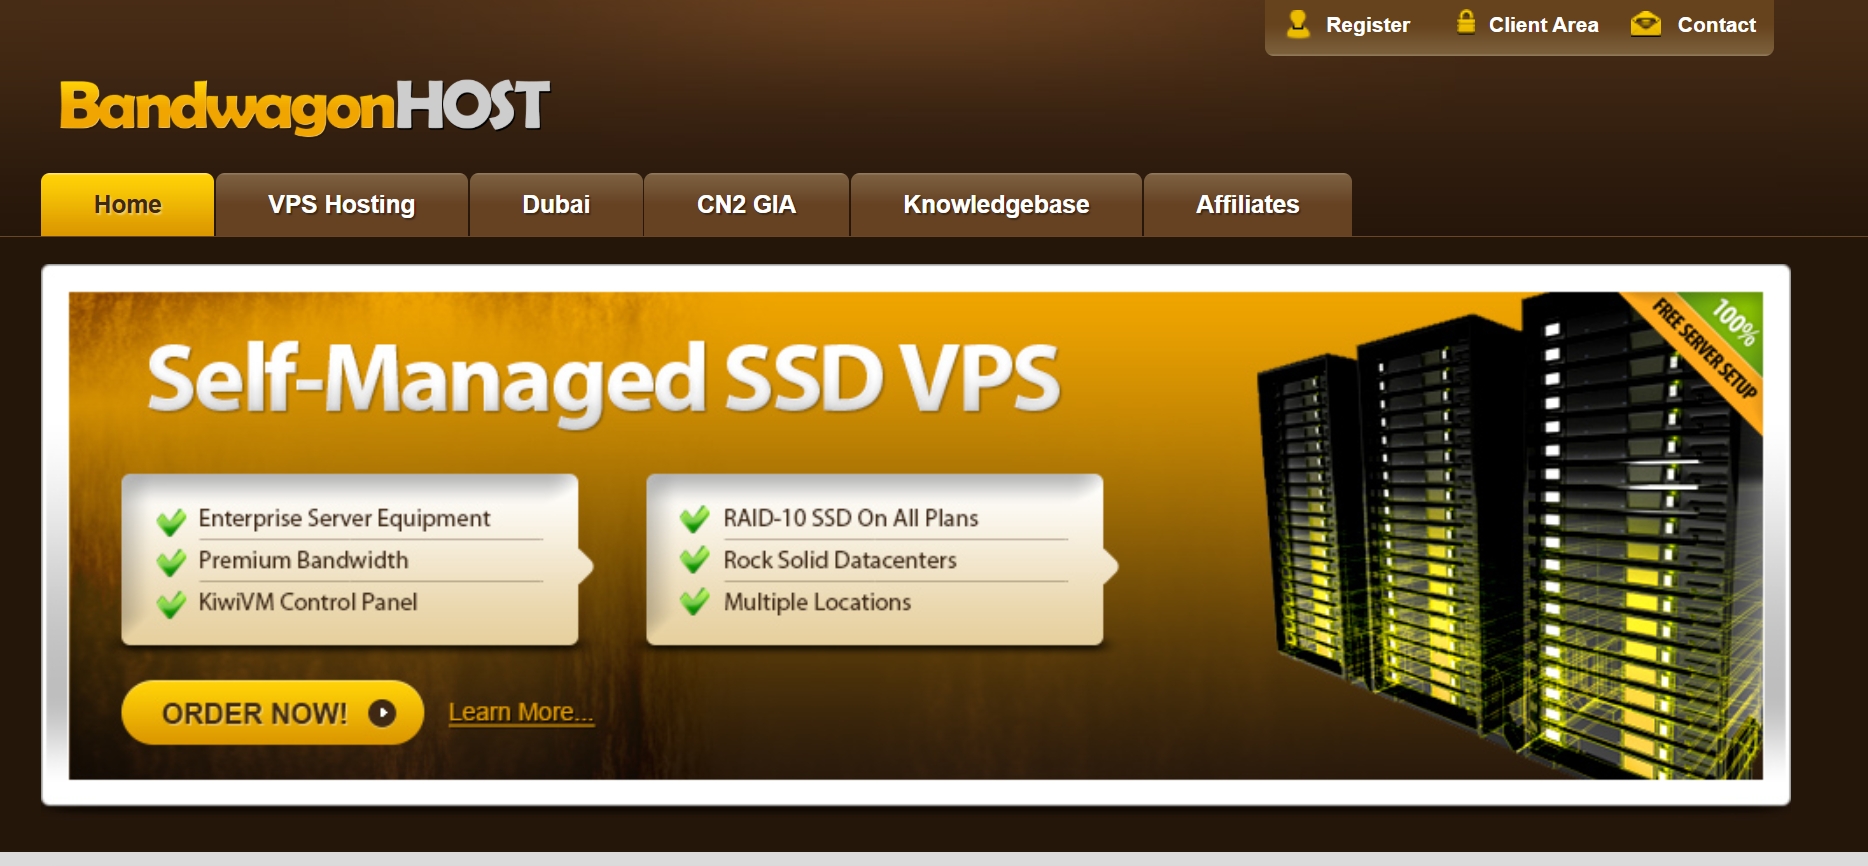Click the BandwagonHOST logo

(x=305, y=106)
